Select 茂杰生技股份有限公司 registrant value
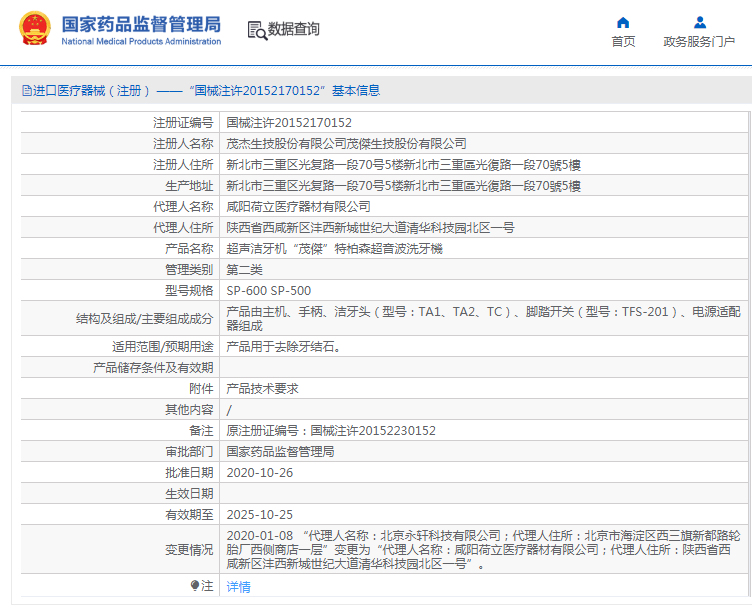The height and width of the screenshot is (612, 752). (346, 143)
